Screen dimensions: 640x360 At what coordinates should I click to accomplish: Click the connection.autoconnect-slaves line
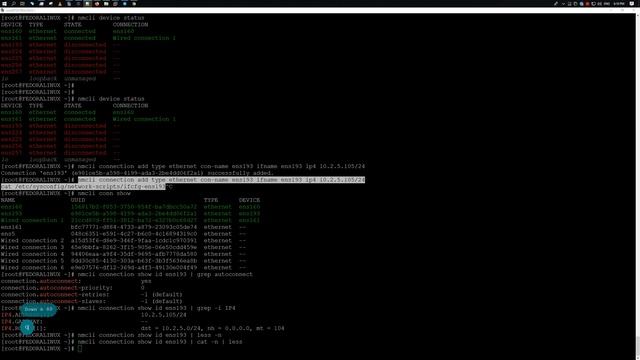point(91,301)
